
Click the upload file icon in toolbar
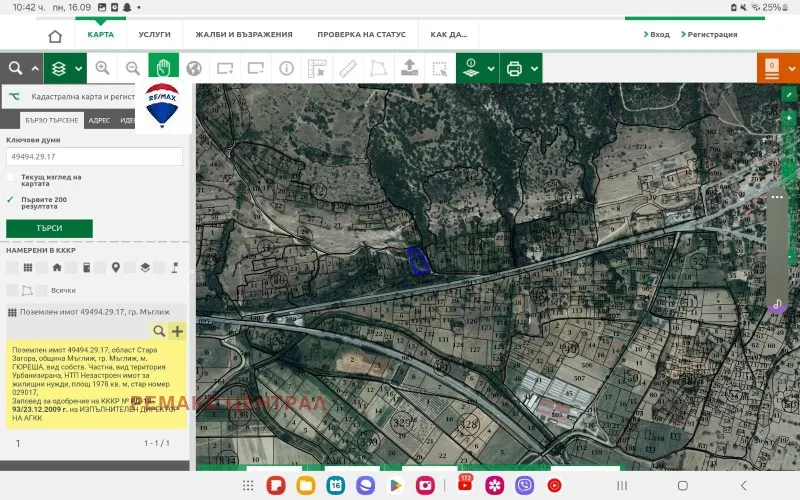tap(408, 69)
